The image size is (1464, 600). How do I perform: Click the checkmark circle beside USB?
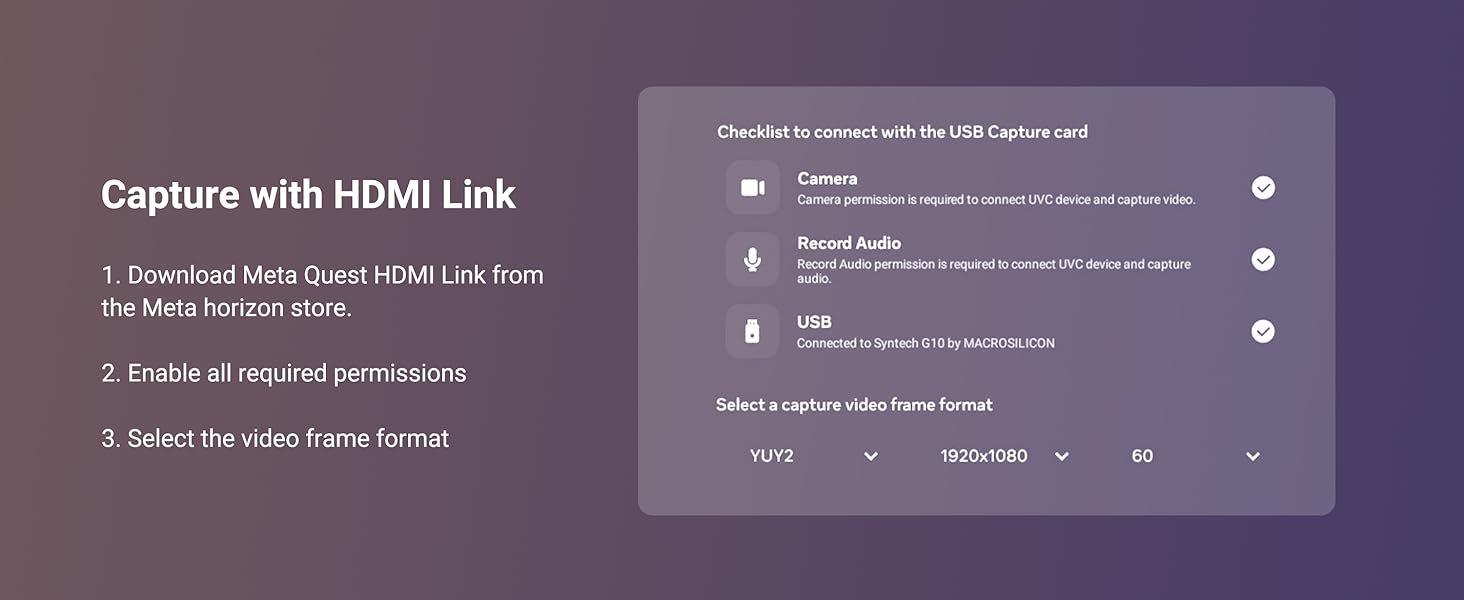(x=1262, y=331)
